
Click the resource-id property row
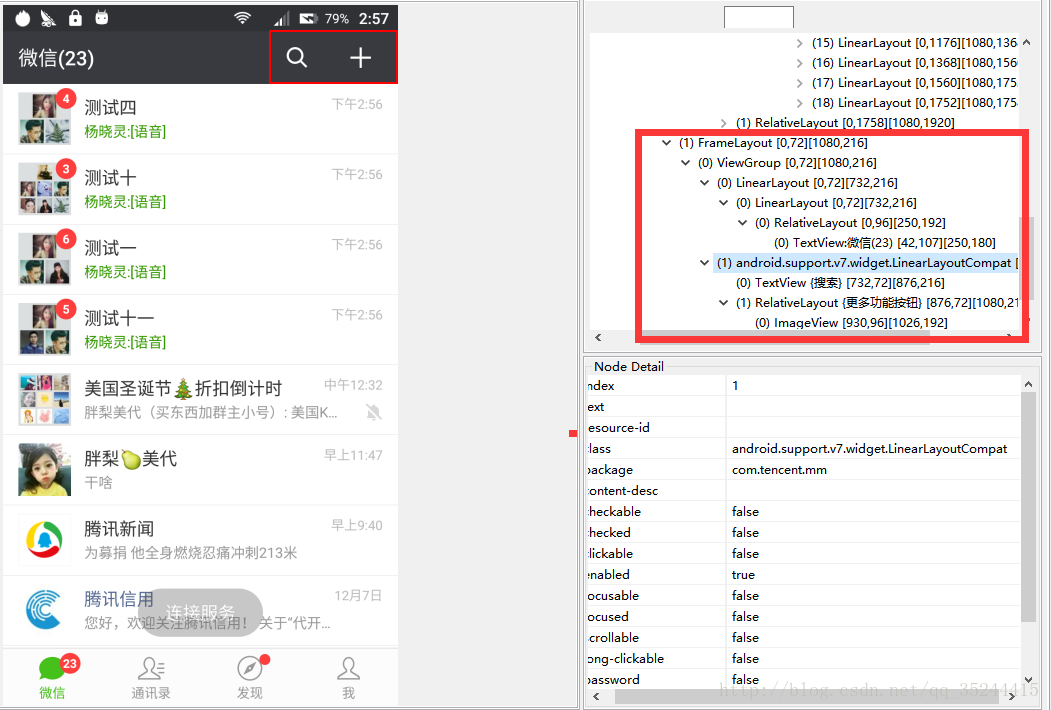(x=803, y=428)
